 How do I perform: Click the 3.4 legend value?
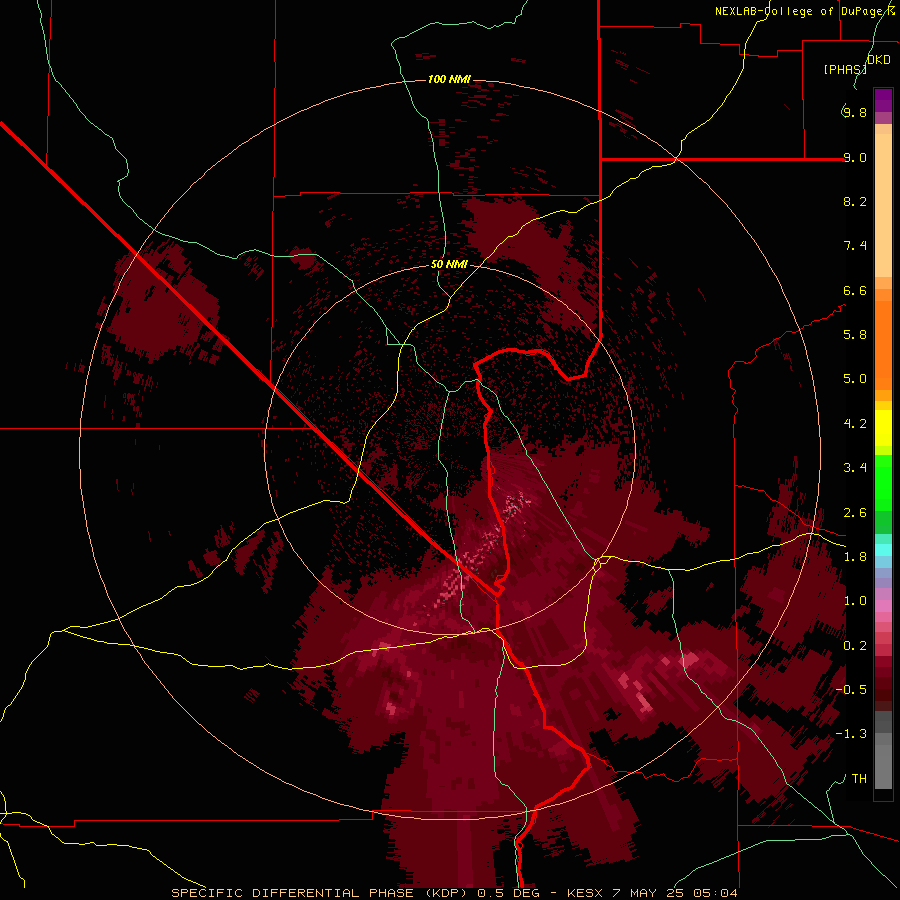[855, 468]
